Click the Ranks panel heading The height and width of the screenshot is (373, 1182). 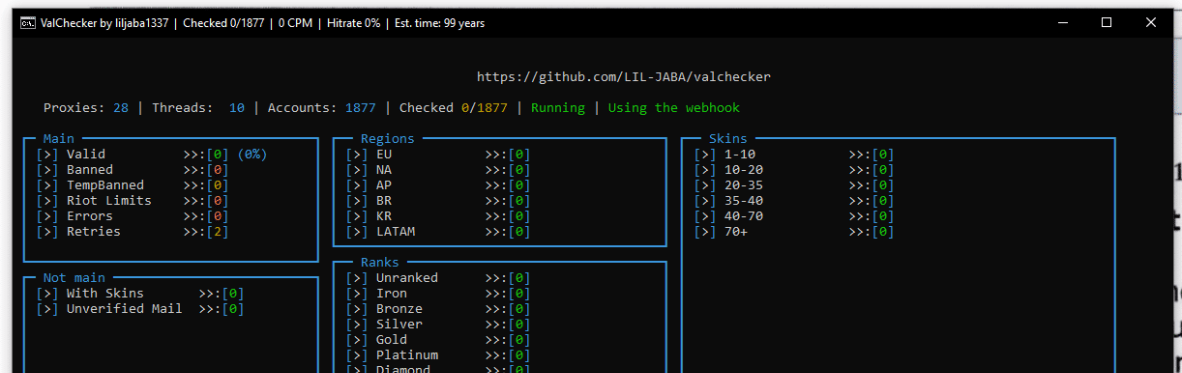pos(380,262)
